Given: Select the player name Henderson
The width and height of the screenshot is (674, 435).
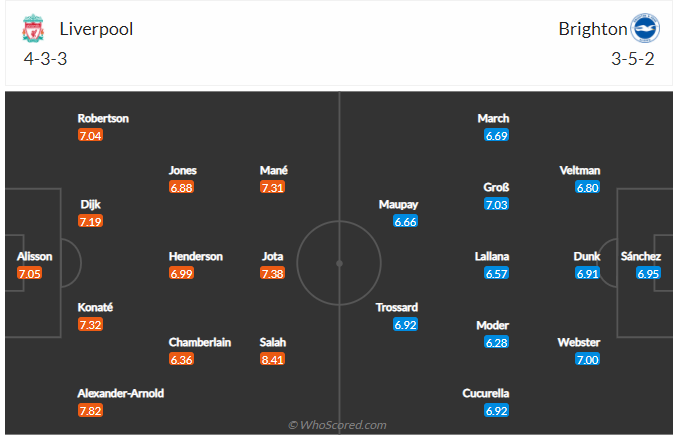Looking at the screenshot, I should (196, 256).
